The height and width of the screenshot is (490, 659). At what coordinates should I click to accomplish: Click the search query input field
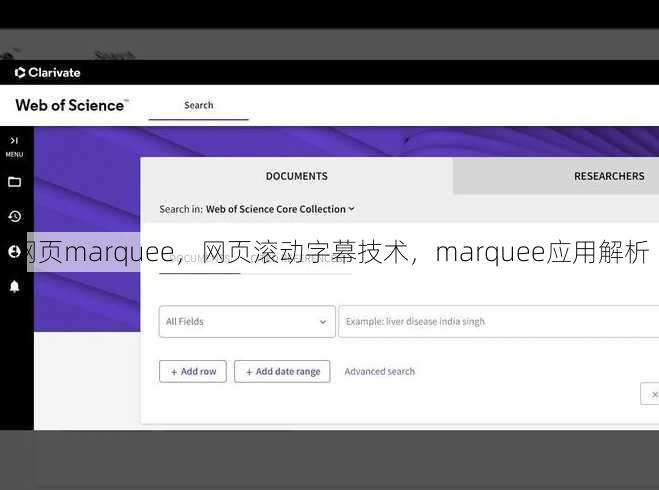tap(499, 321)
